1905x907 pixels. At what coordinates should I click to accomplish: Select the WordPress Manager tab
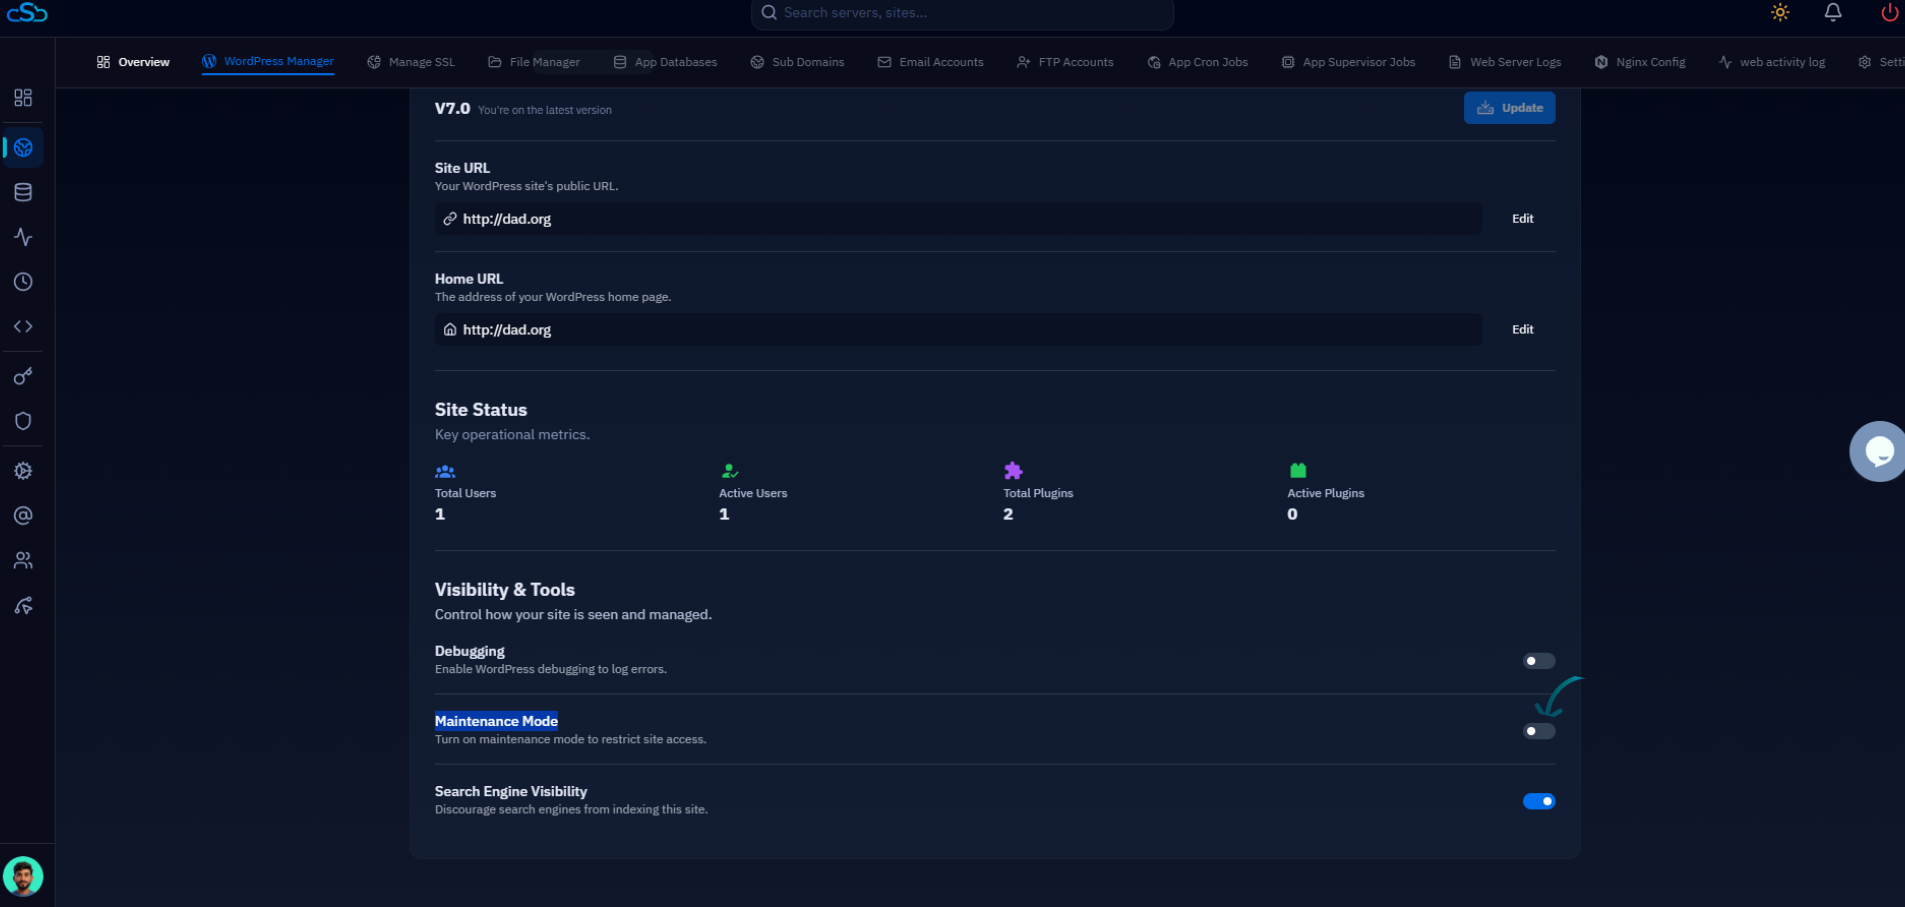[268, 62]
